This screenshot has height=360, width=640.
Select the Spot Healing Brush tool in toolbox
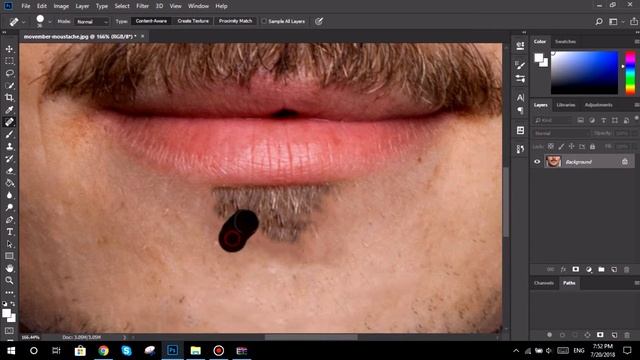click(x=9, y=122)
